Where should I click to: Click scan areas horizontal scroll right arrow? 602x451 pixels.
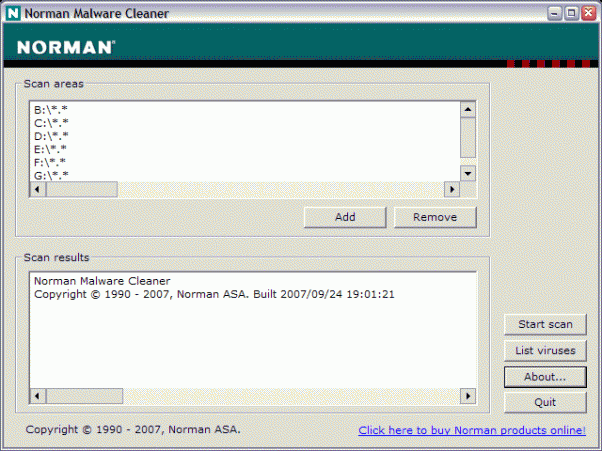452,190
